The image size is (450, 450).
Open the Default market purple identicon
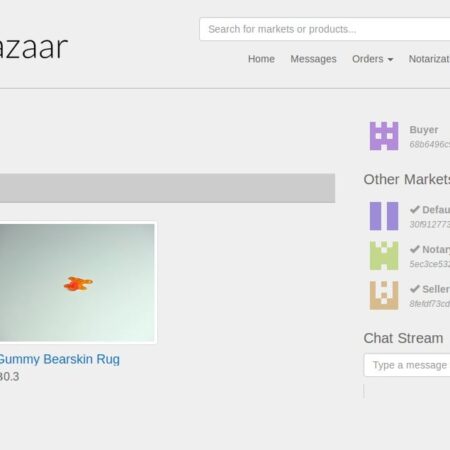pos(384,216)
